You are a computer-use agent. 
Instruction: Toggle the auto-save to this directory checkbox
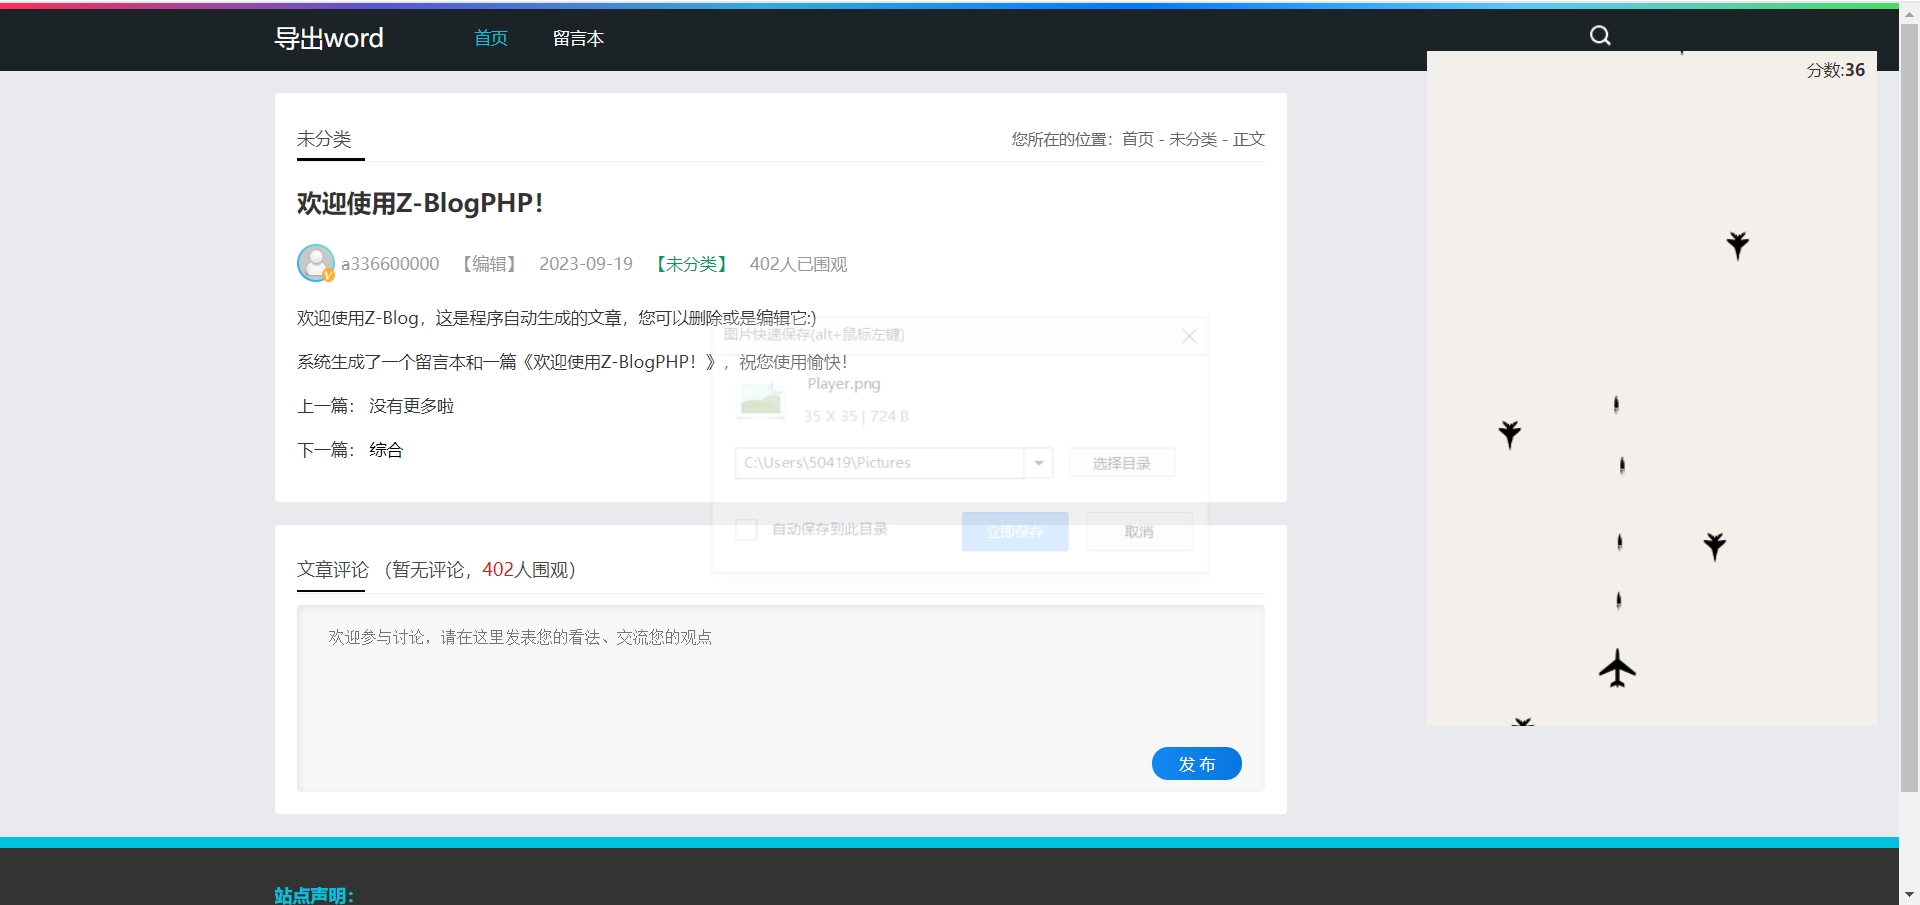[746, 529]
